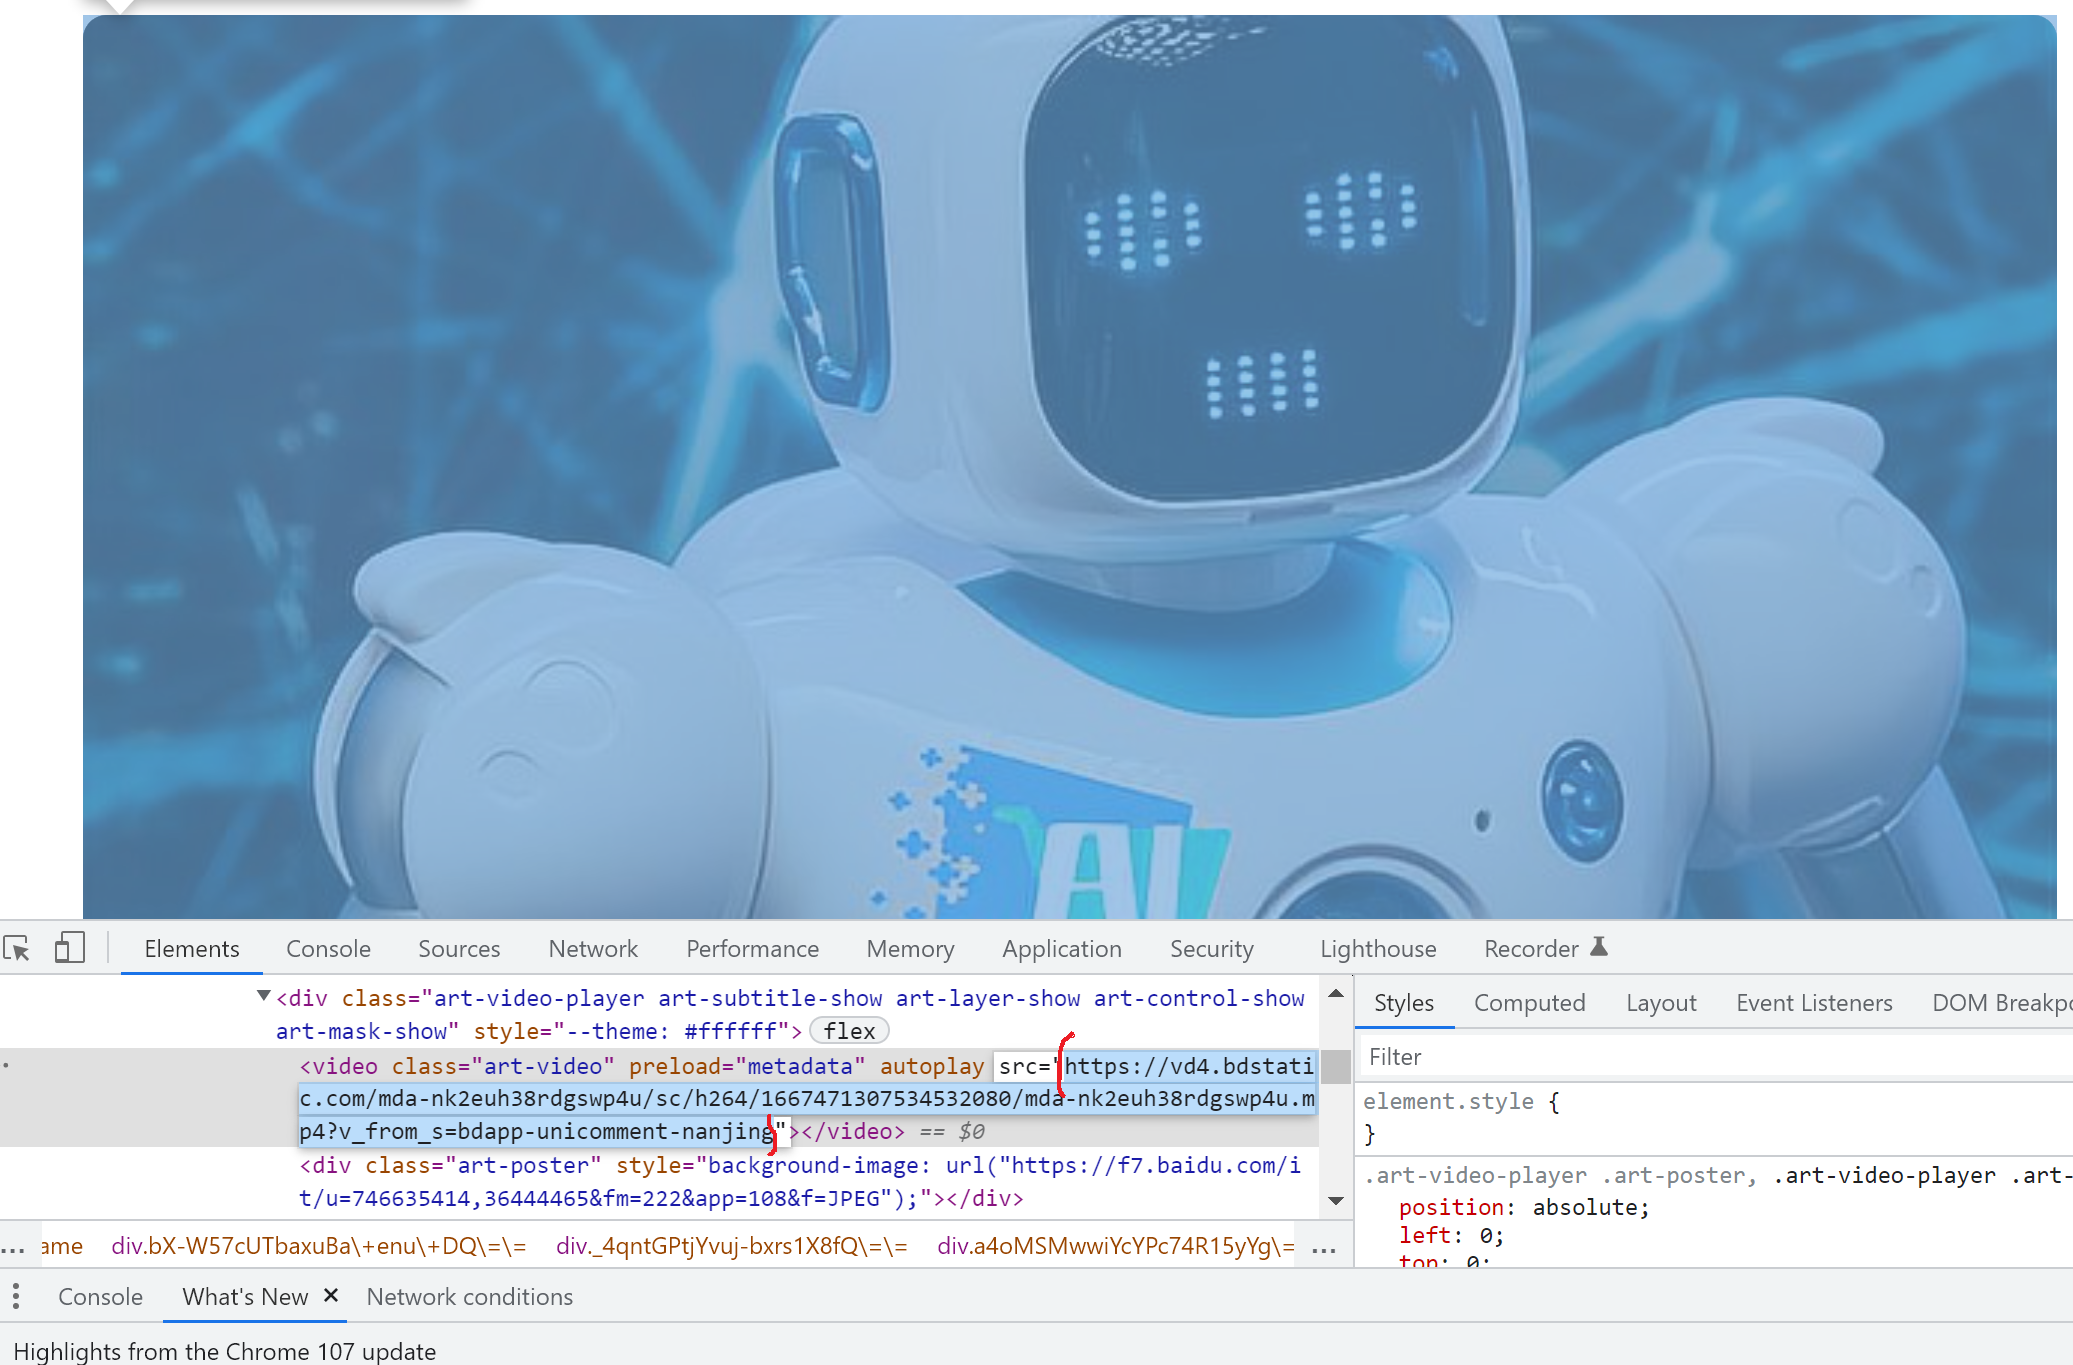
Task: Expand the right breadcrumb ellipsis
Action: point(1324,1246)
